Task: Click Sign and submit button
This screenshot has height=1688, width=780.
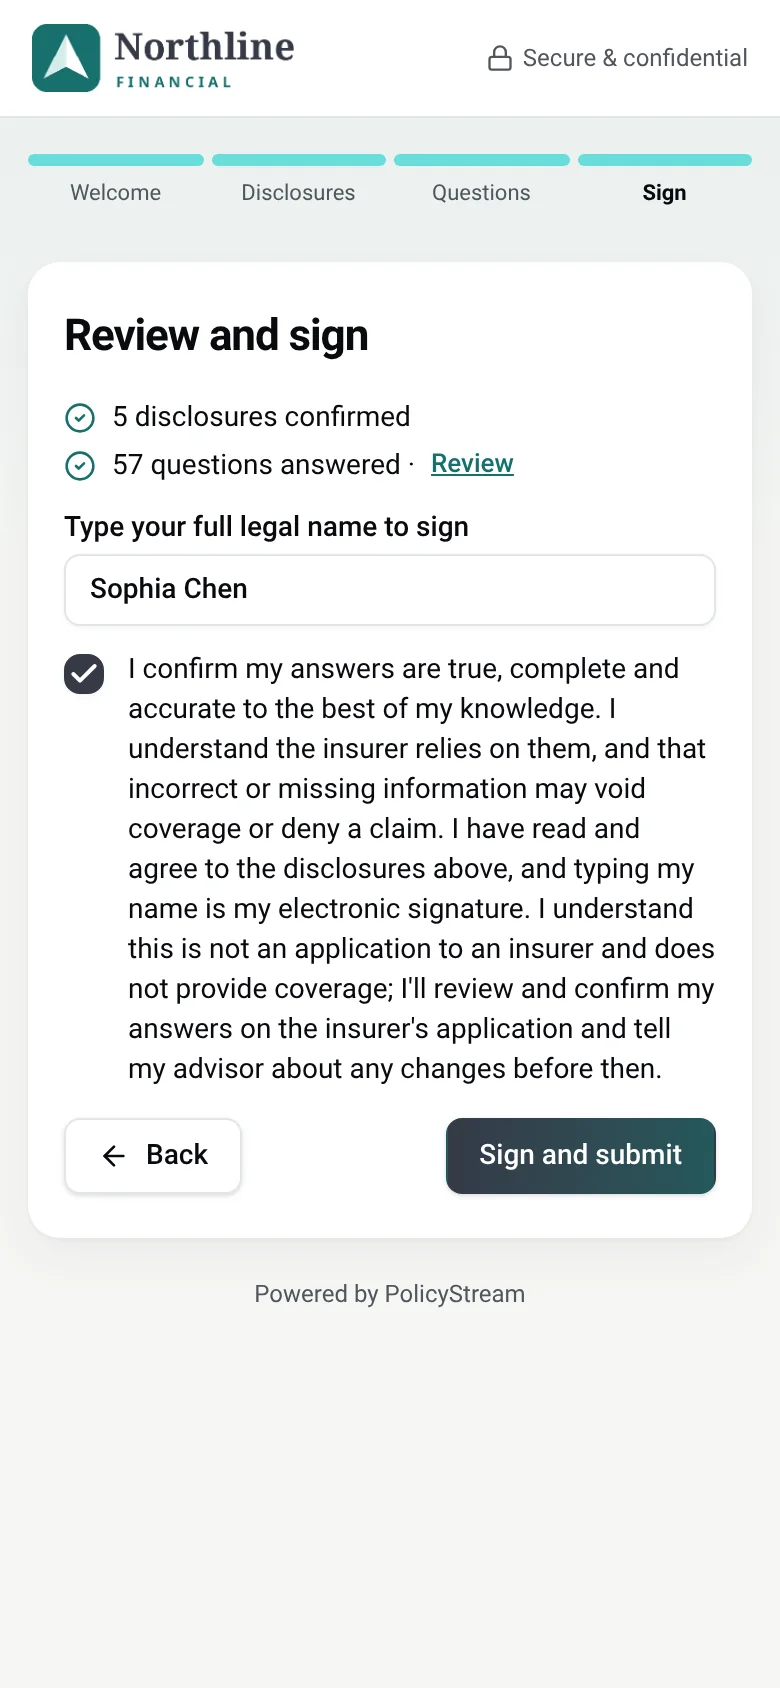Action: tap(581, 1156)
